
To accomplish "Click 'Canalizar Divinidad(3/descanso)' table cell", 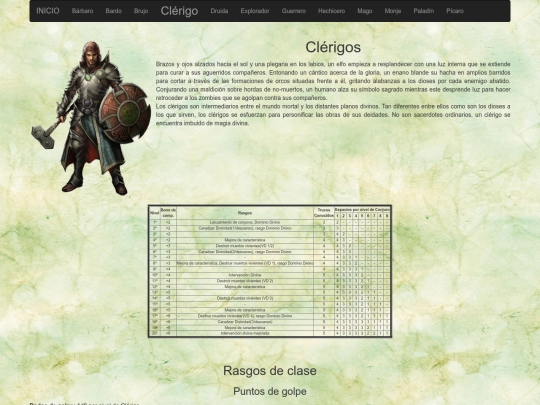I will click(x=245, y=322).
